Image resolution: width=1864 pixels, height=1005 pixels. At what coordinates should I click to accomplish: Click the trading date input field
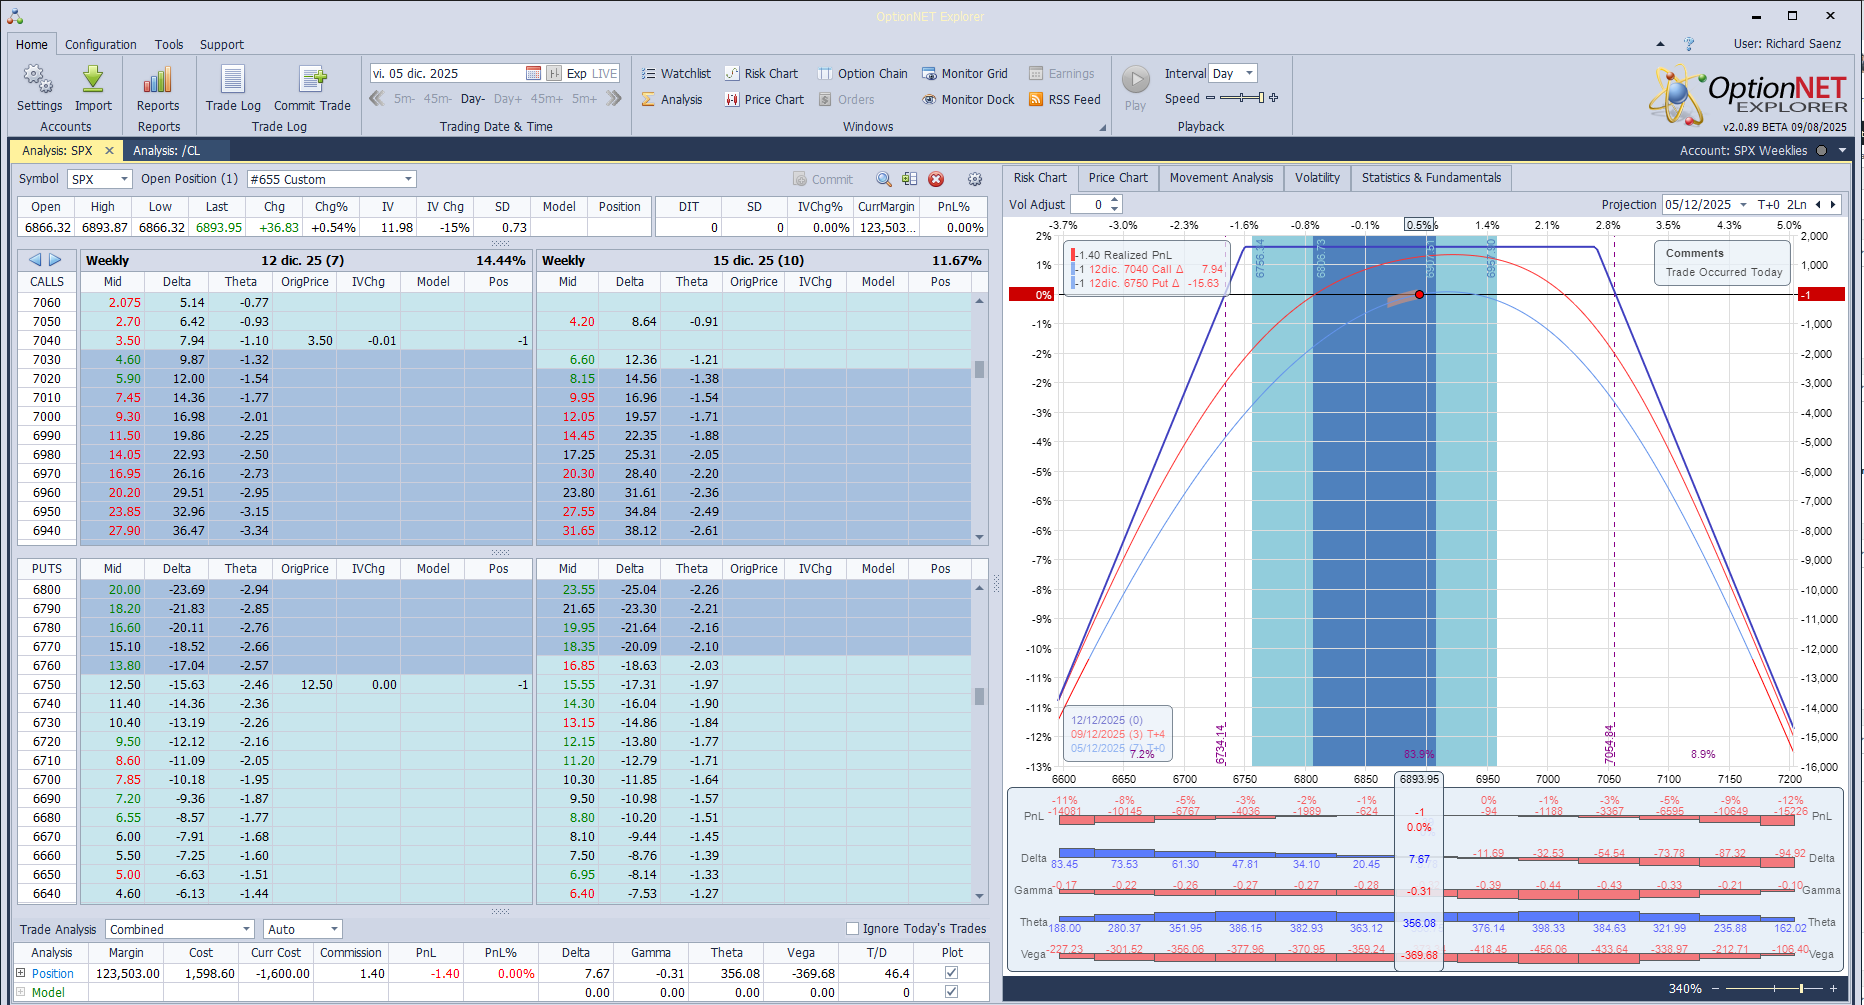(447, 74)
